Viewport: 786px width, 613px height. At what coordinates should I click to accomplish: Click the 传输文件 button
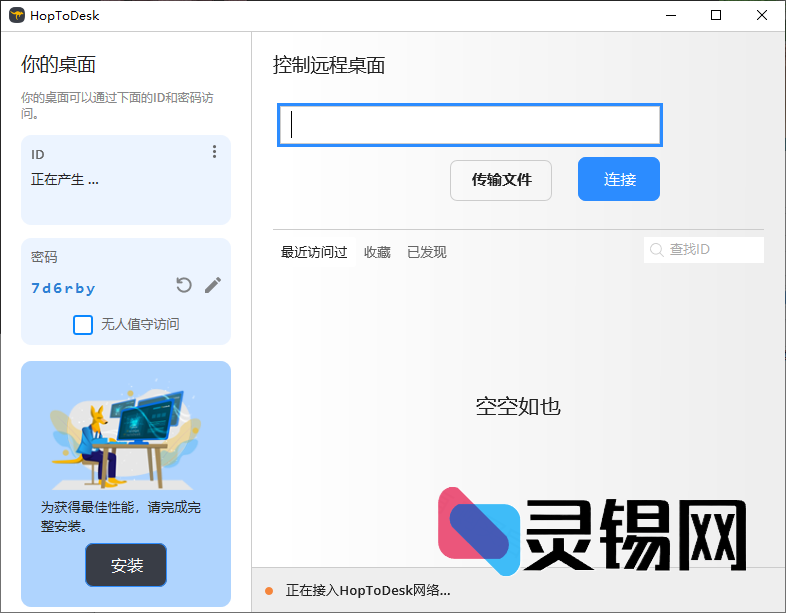501,180
